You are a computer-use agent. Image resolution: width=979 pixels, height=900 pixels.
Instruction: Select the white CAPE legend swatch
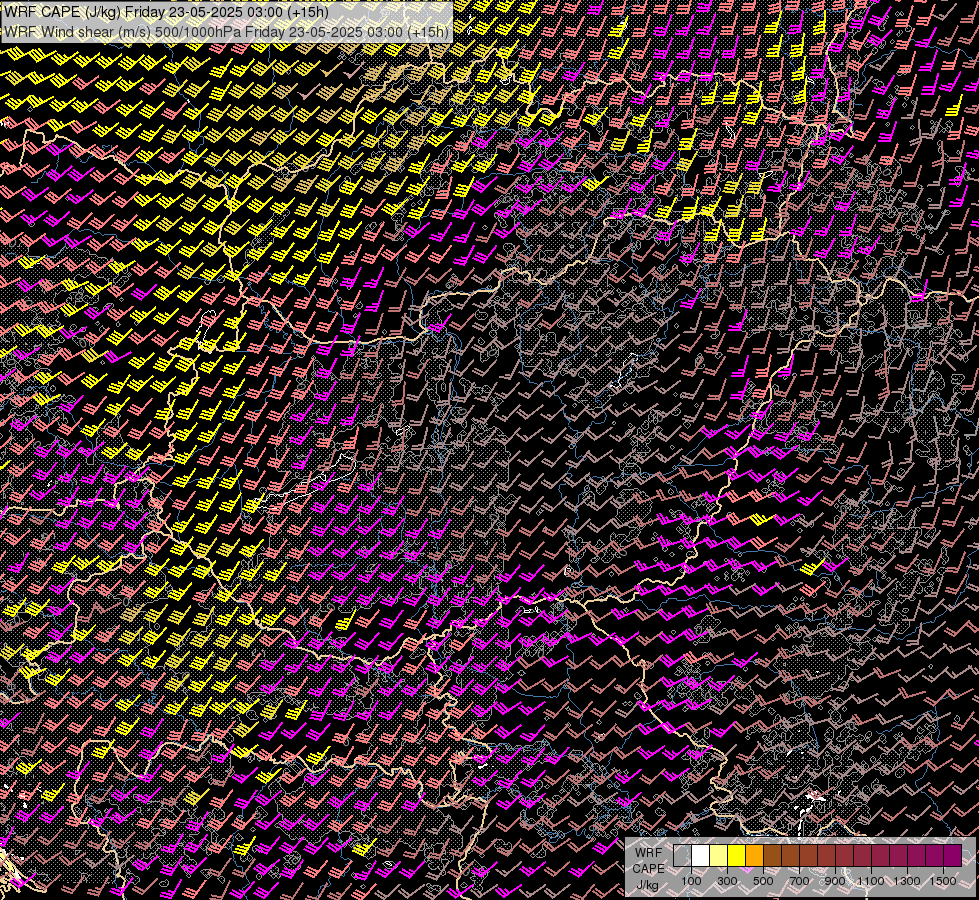point(701,855)
